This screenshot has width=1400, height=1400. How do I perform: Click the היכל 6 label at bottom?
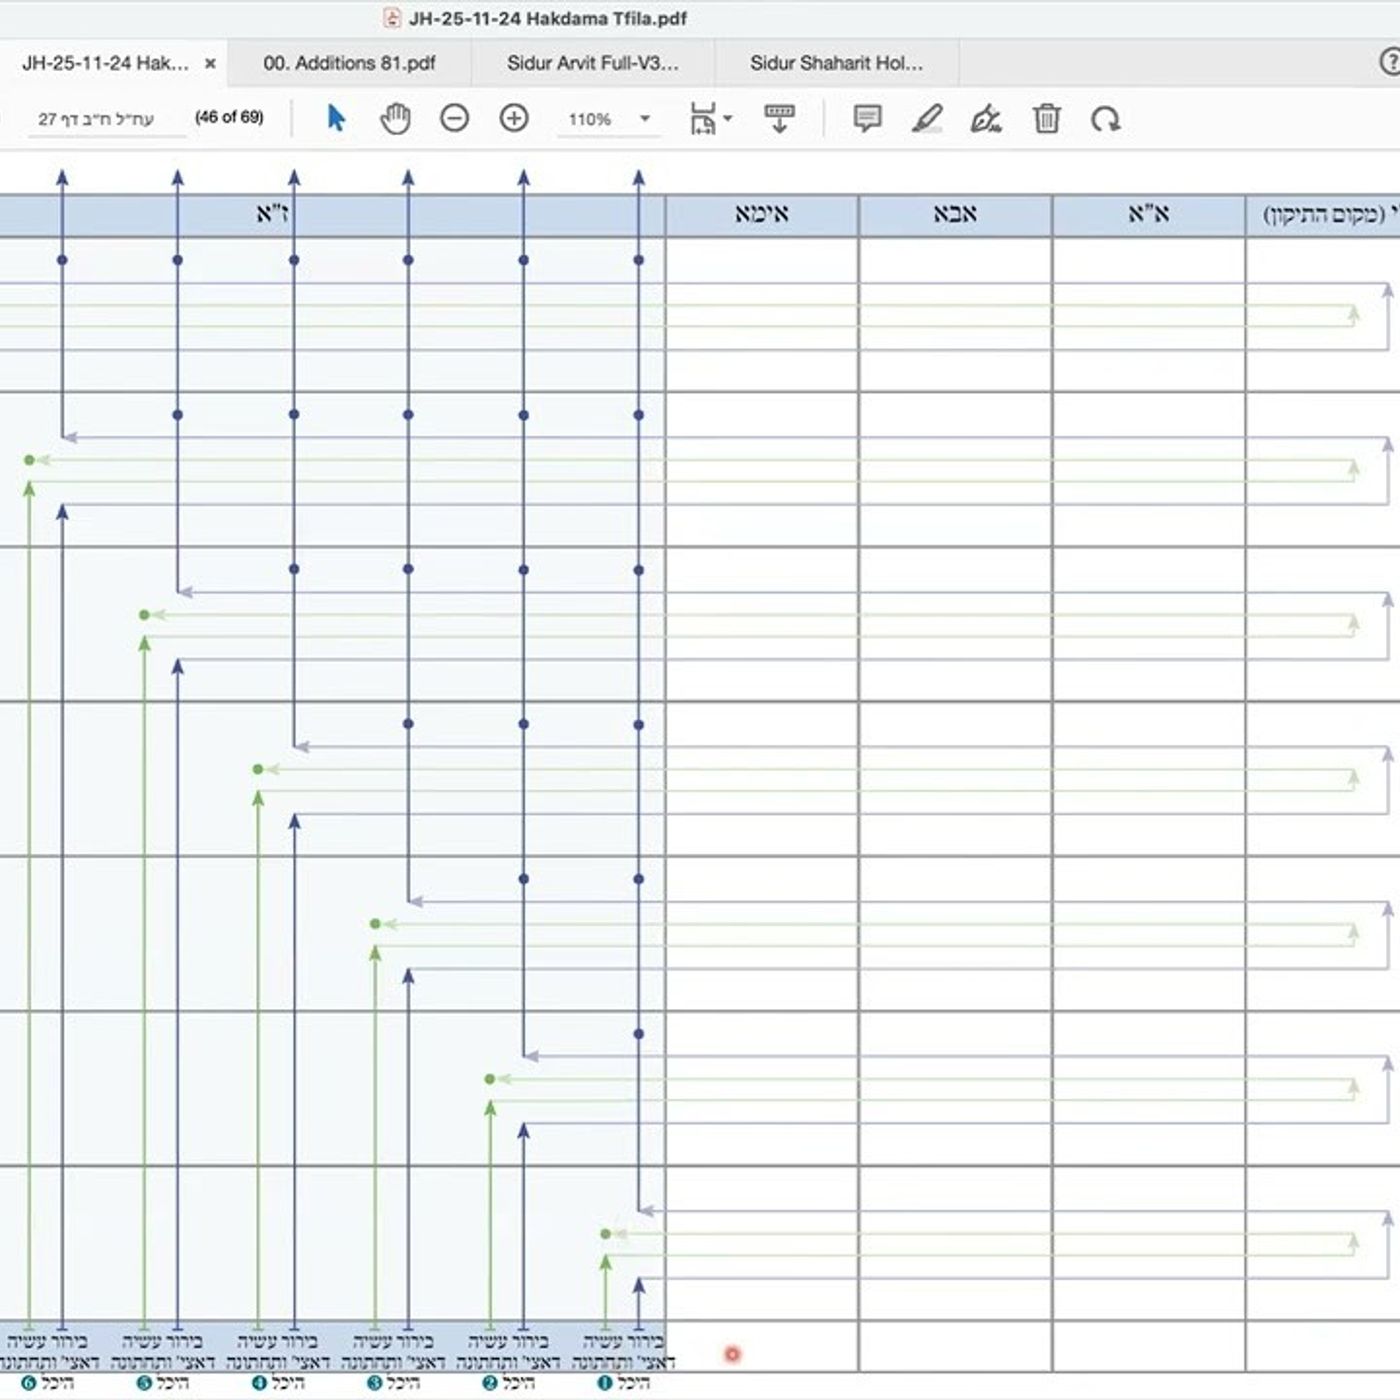pos(48,1383)
